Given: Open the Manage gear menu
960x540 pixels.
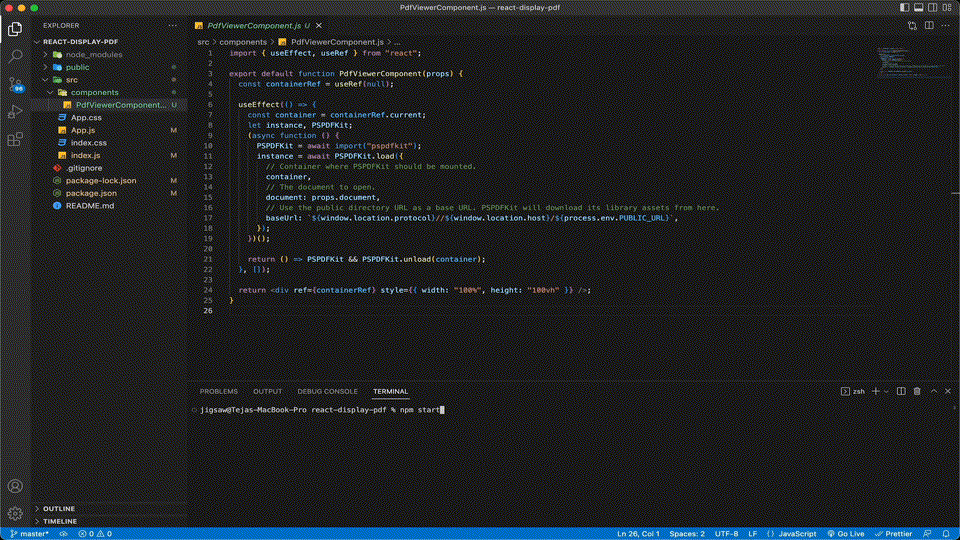Looking at the screenshot, I should click(x=15, y=513).
